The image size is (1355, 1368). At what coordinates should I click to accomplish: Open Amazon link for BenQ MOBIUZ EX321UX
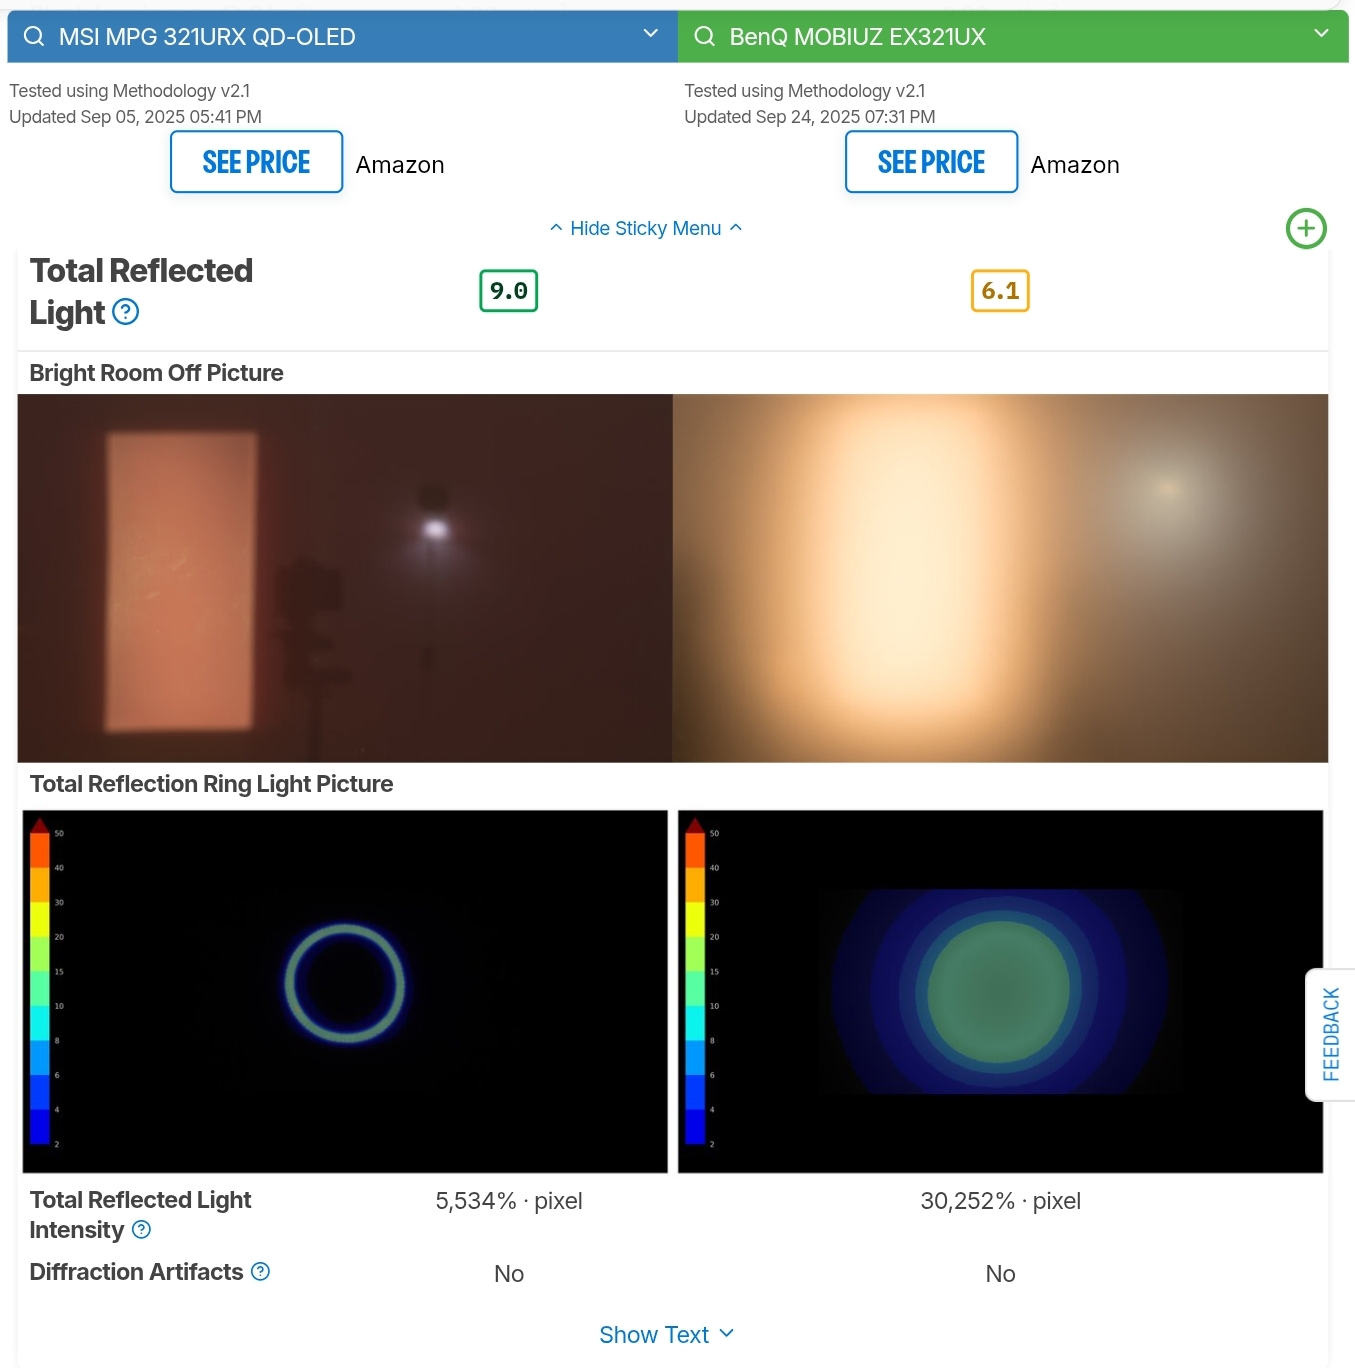point(1075,165)
